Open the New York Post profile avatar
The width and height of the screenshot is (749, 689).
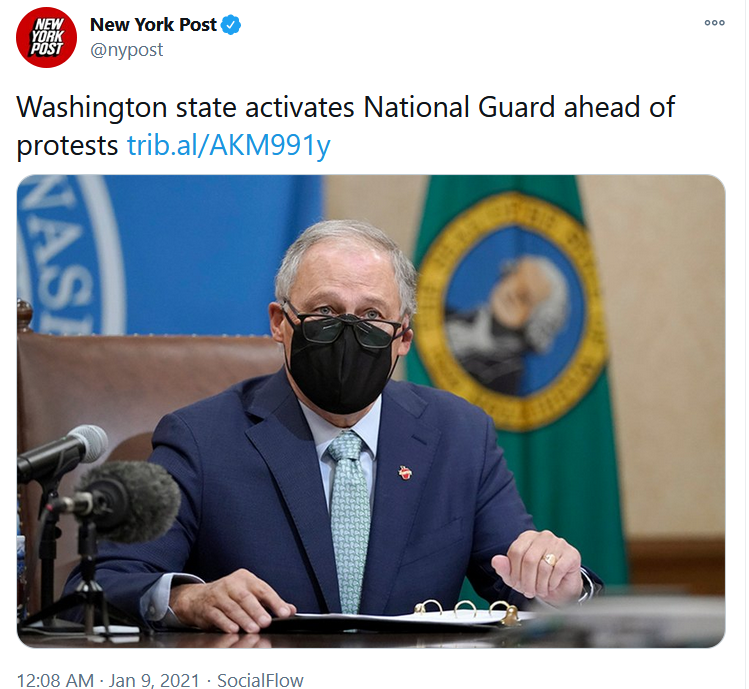tap(46, 37)
